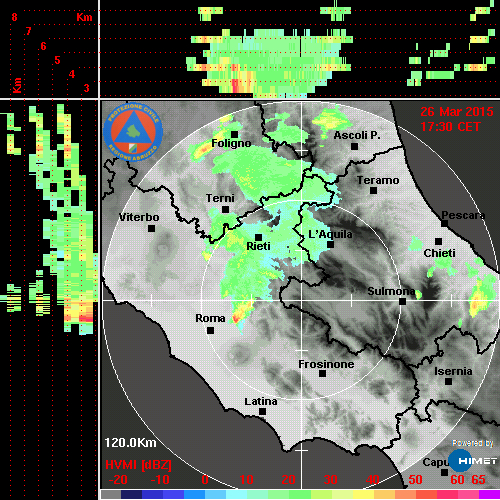The height and width of the screenshot is (500, 500).
Task: Click the Terni map label
Action: pos(220,198)
